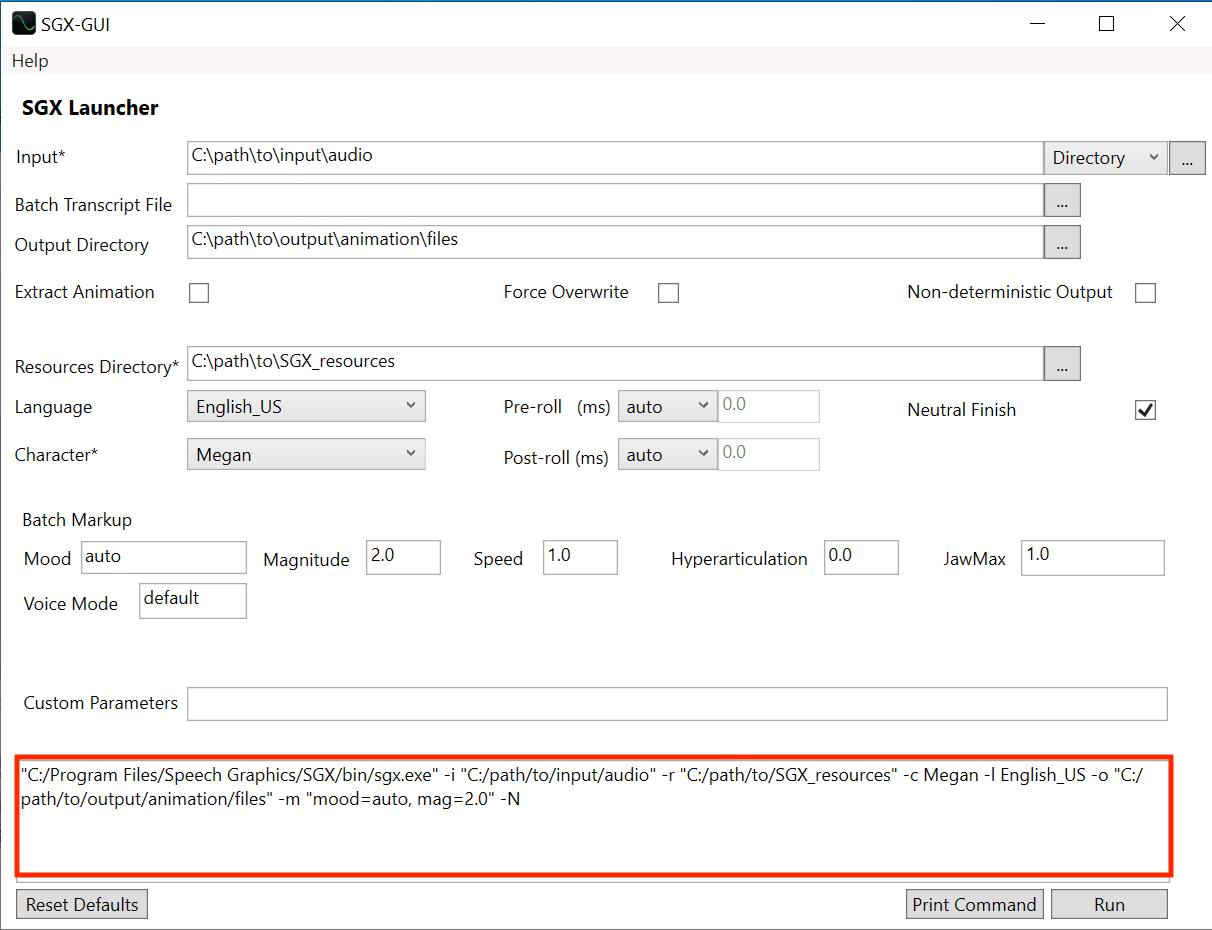Uncheck the Neutral Finish checkbox
1212x930 pixels.
(1146, 410)
